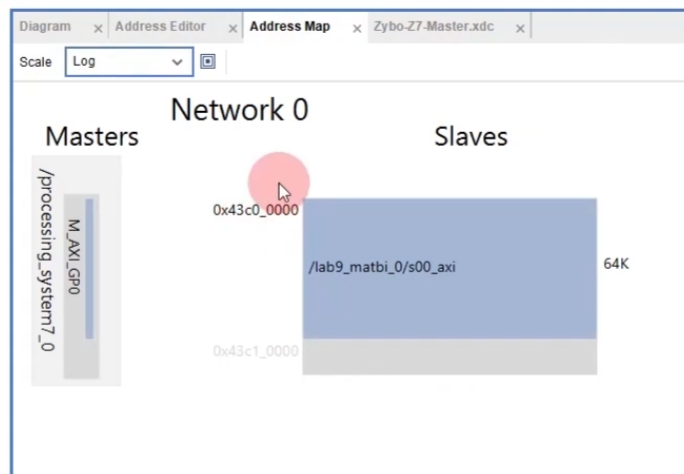Click the 64K size label
This screenshot has height=474, width=684.
[x=616, y=263]
